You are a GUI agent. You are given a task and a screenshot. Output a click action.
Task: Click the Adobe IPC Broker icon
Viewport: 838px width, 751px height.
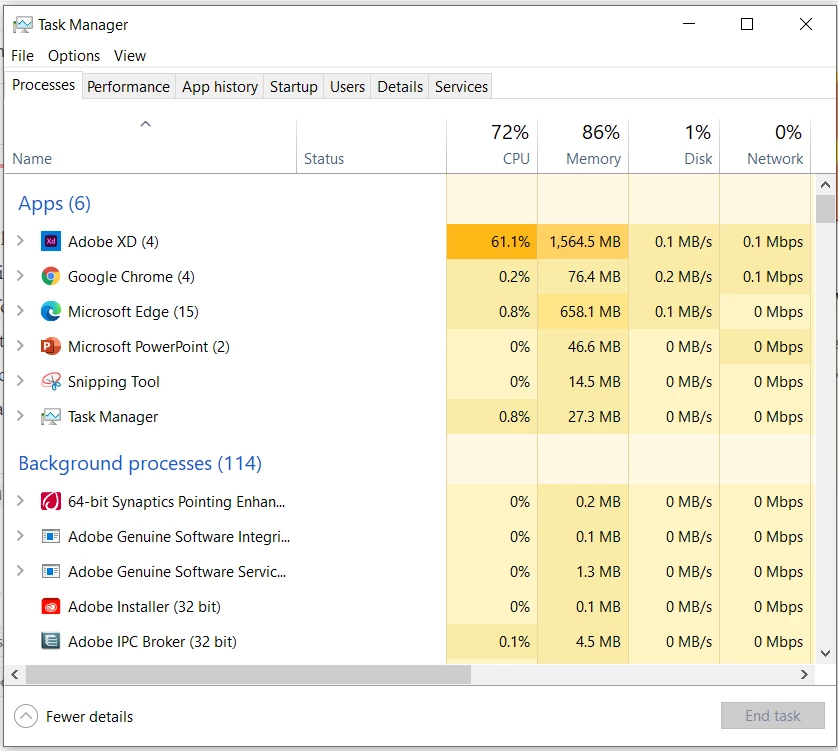tap(51, 641)
